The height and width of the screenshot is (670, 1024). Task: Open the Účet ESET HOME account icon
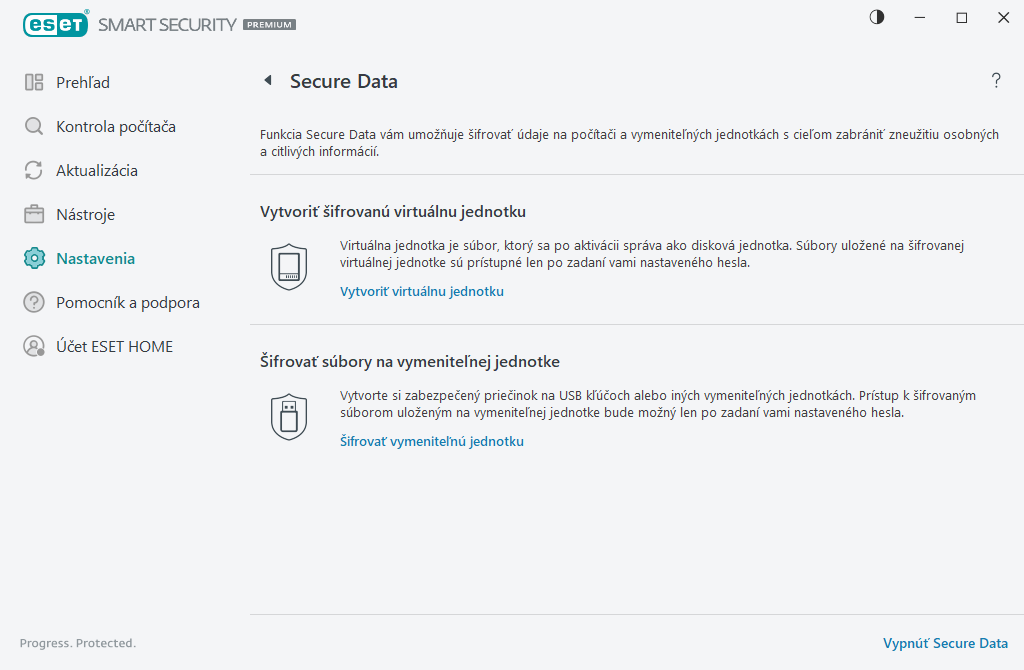click(34, 346)
